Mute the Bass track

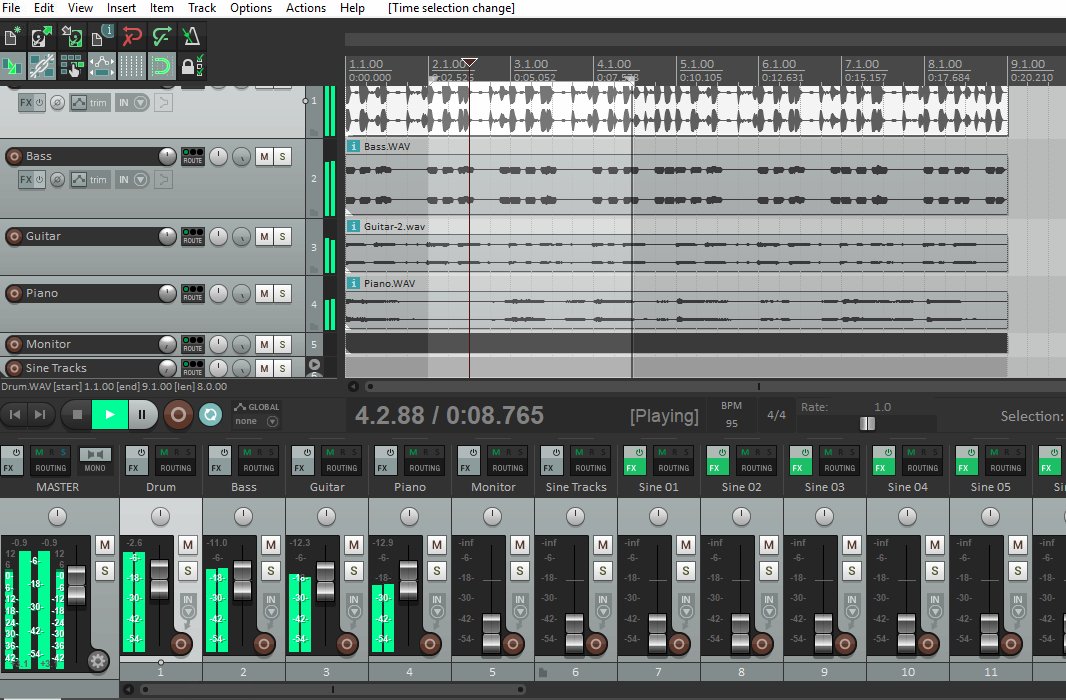coord(265,156)
